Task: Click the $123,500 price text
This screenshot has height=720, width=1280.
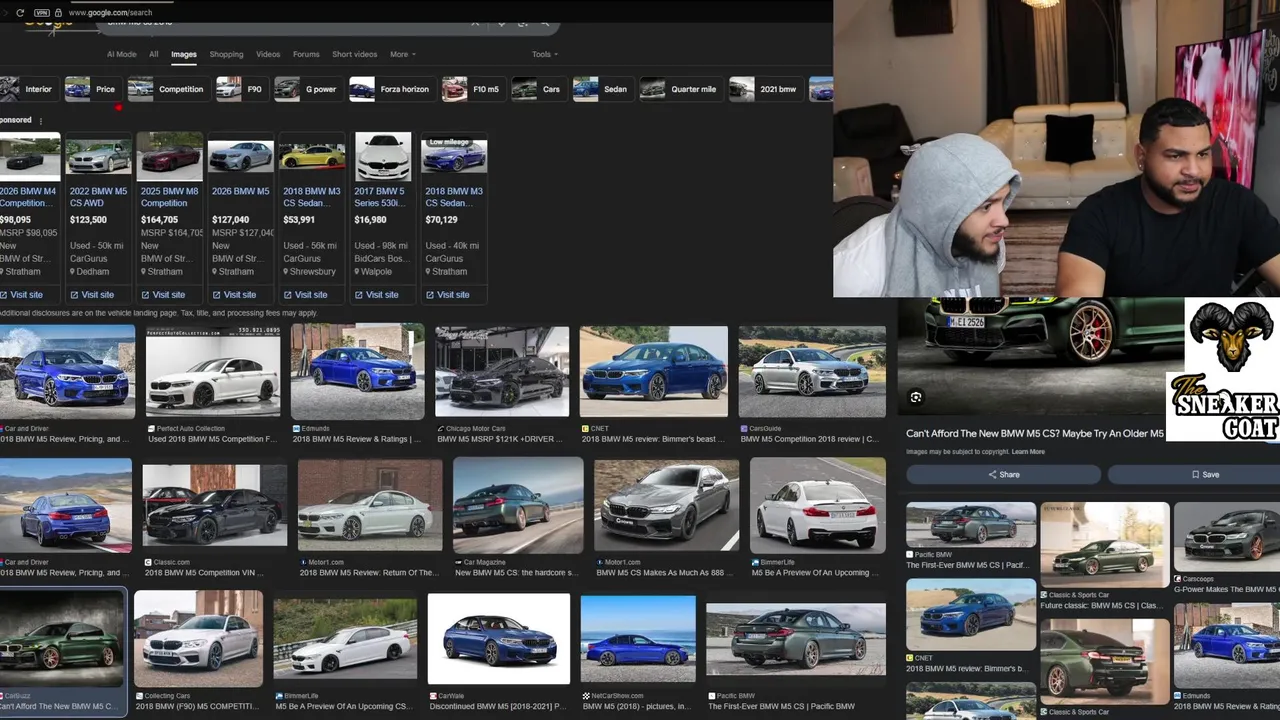Action: pos(88,220)
